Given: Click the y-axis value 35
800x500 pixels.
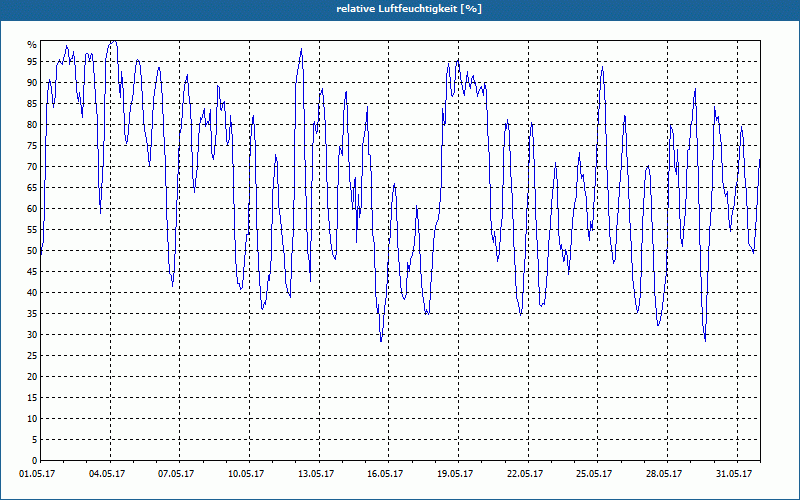Looking at the screenshot, I should [32, 313].
